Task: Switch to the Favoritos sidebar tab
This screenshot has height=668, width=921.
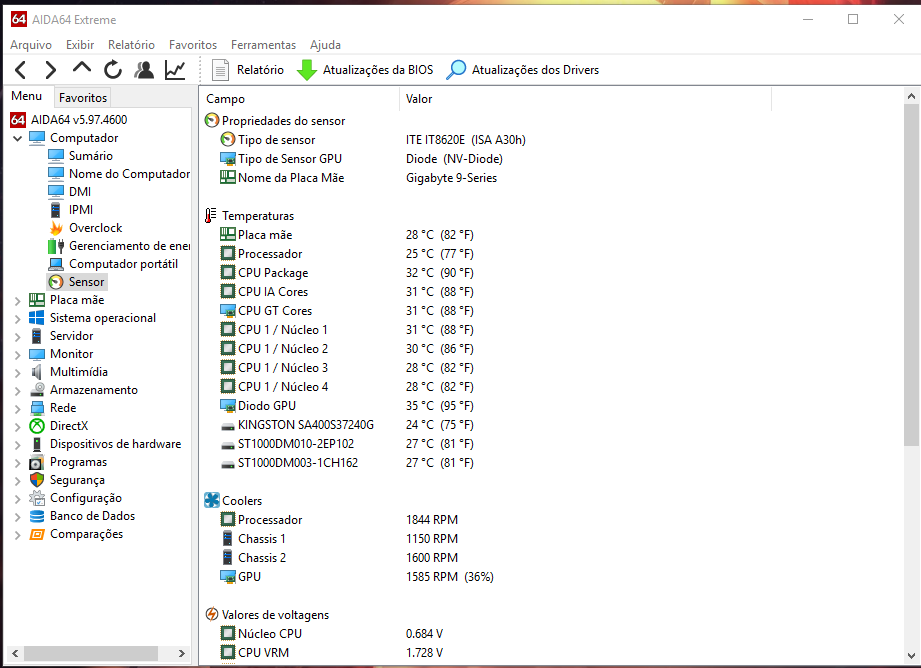Action: (83, 98)
